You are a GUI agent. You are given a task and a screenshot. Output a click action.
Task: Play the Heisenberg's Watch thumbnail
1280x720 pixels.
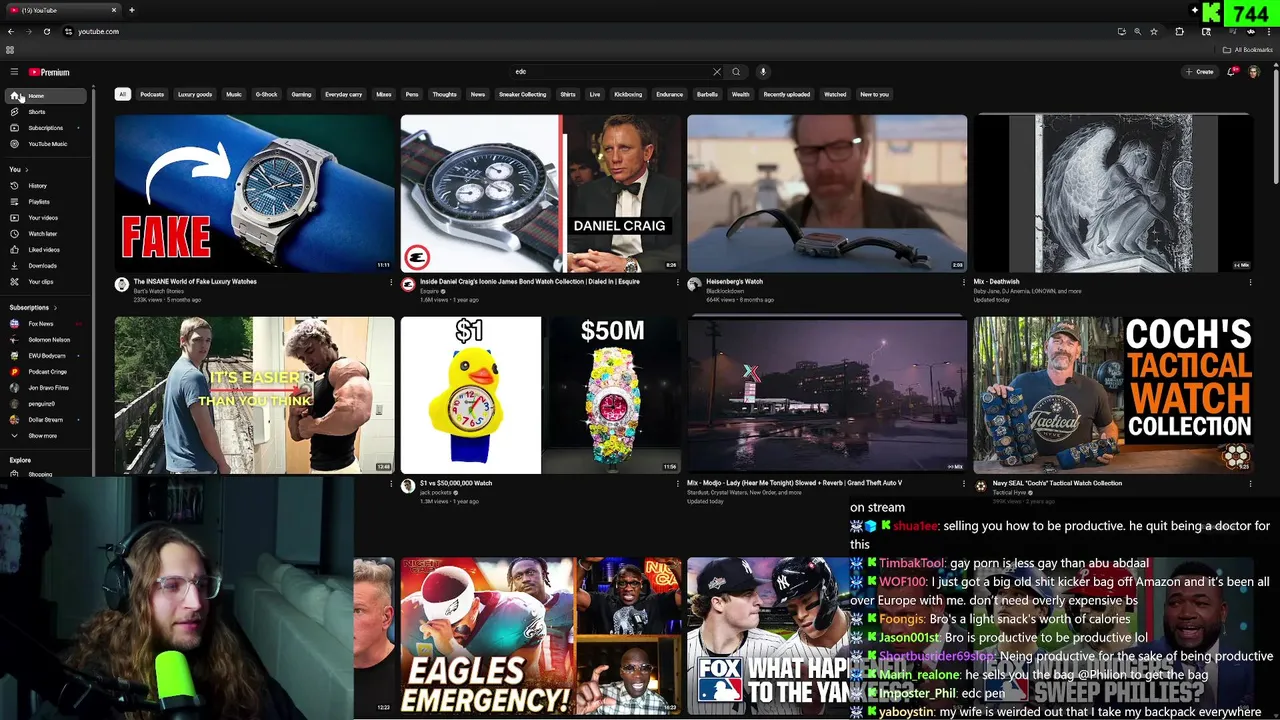pyautogui.click(x=827, y=193)
